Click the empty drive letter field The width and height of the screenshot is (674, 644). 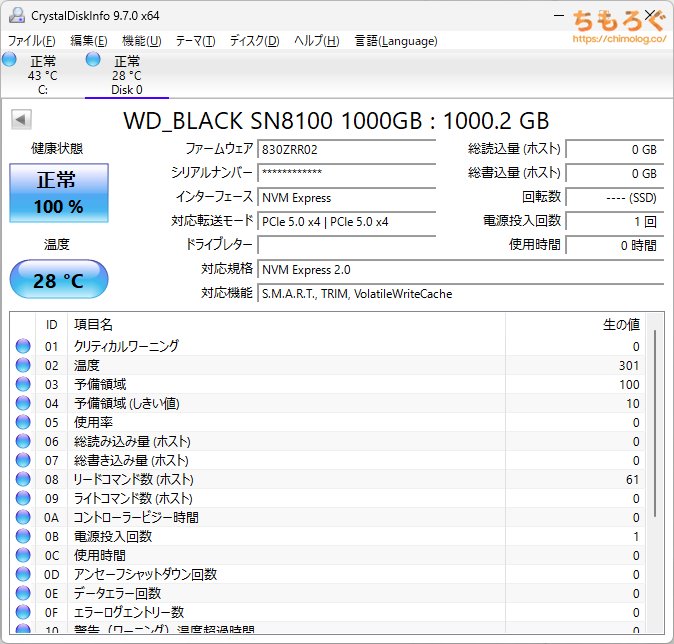pyautogui.click(x=346, y=245)
